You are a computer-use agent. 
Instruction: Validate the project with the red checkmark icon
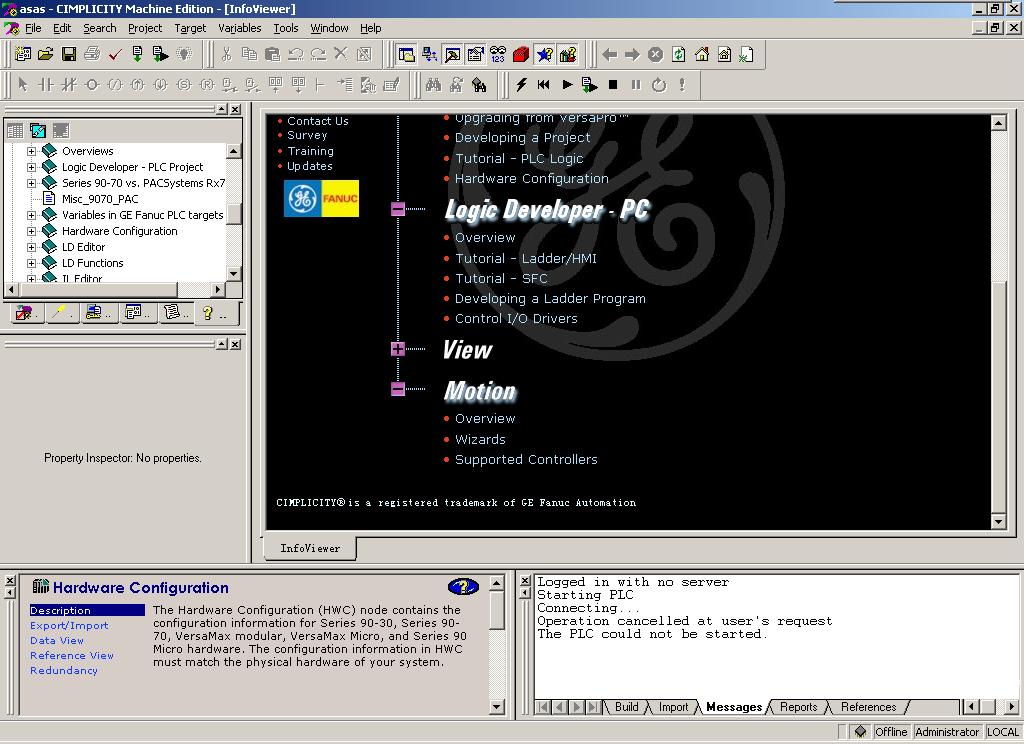[115, 54]
